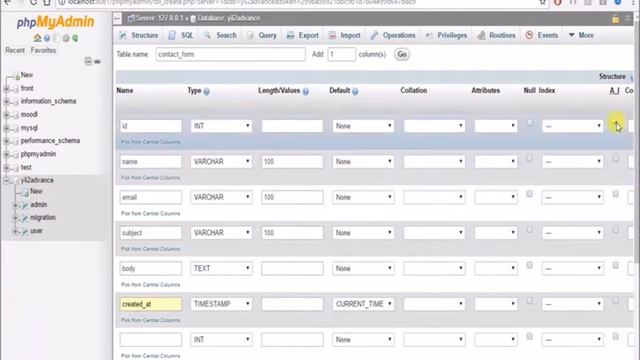Open Index dropdown for id row

coord(573,126)
